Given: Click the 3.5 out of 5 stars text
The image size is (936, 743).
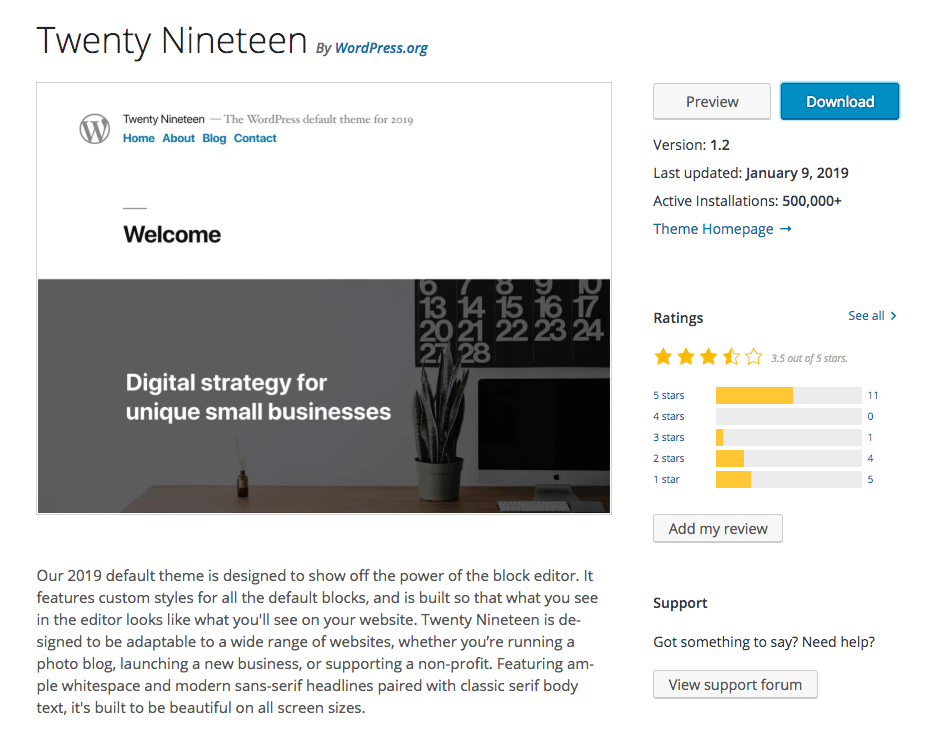Looking at the screenshot, I should (809, 359).
